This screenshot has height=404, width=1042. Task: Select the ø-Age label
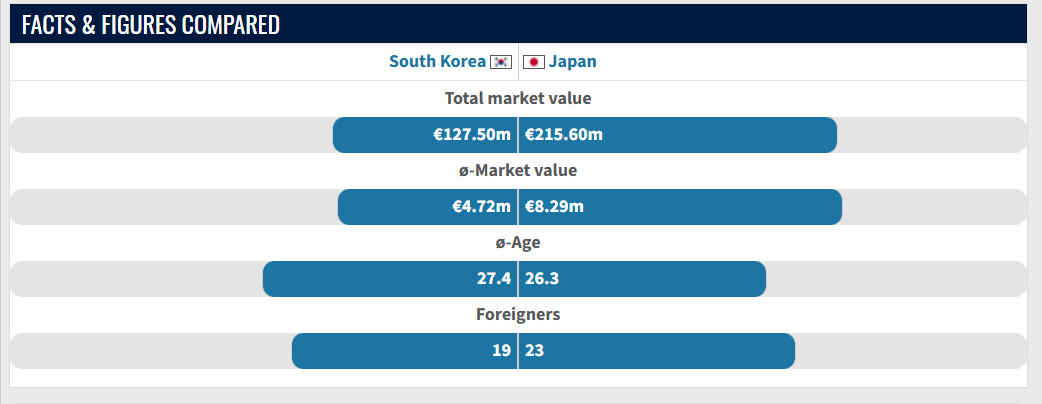pos(518,242)
